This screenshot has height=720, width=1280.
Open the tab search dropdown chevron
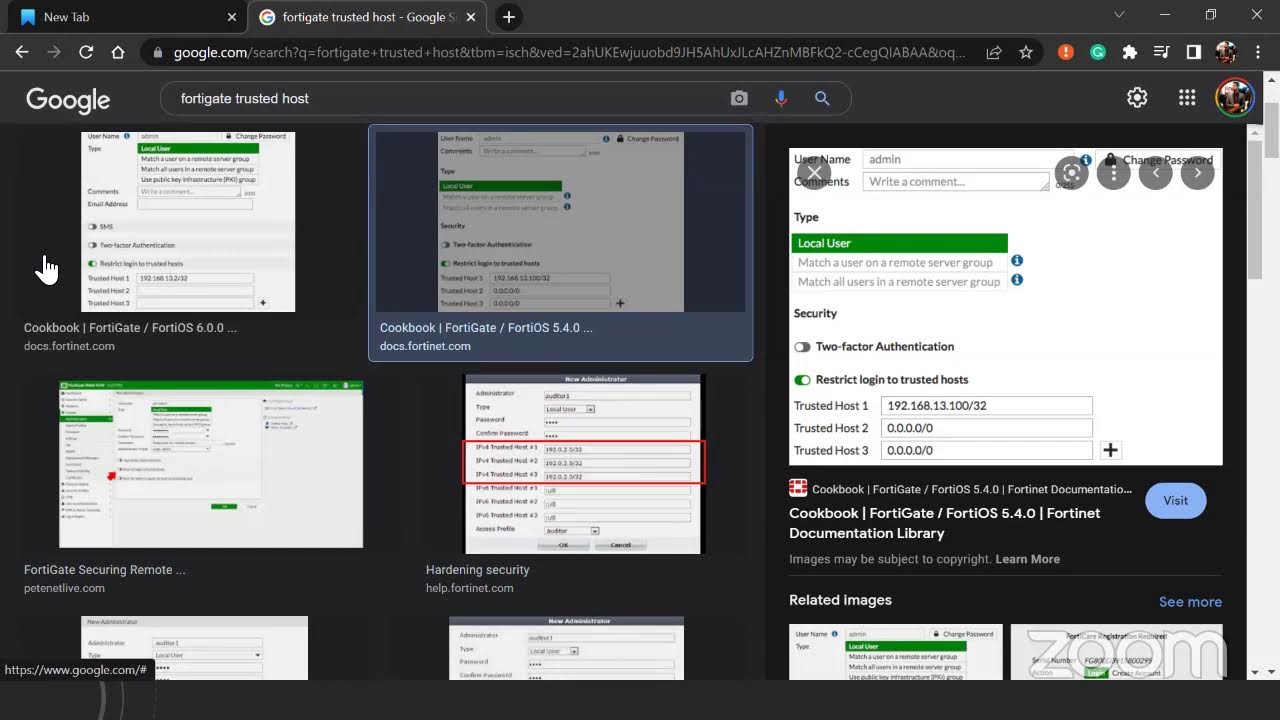pos(1120,15)
